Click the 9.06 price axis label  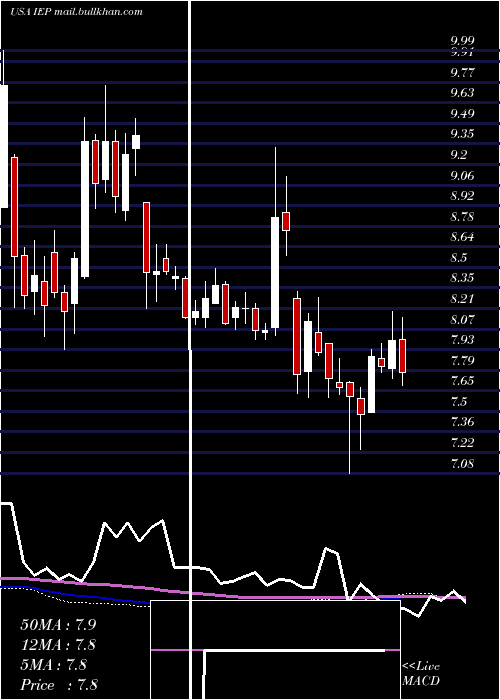[462, 175]
